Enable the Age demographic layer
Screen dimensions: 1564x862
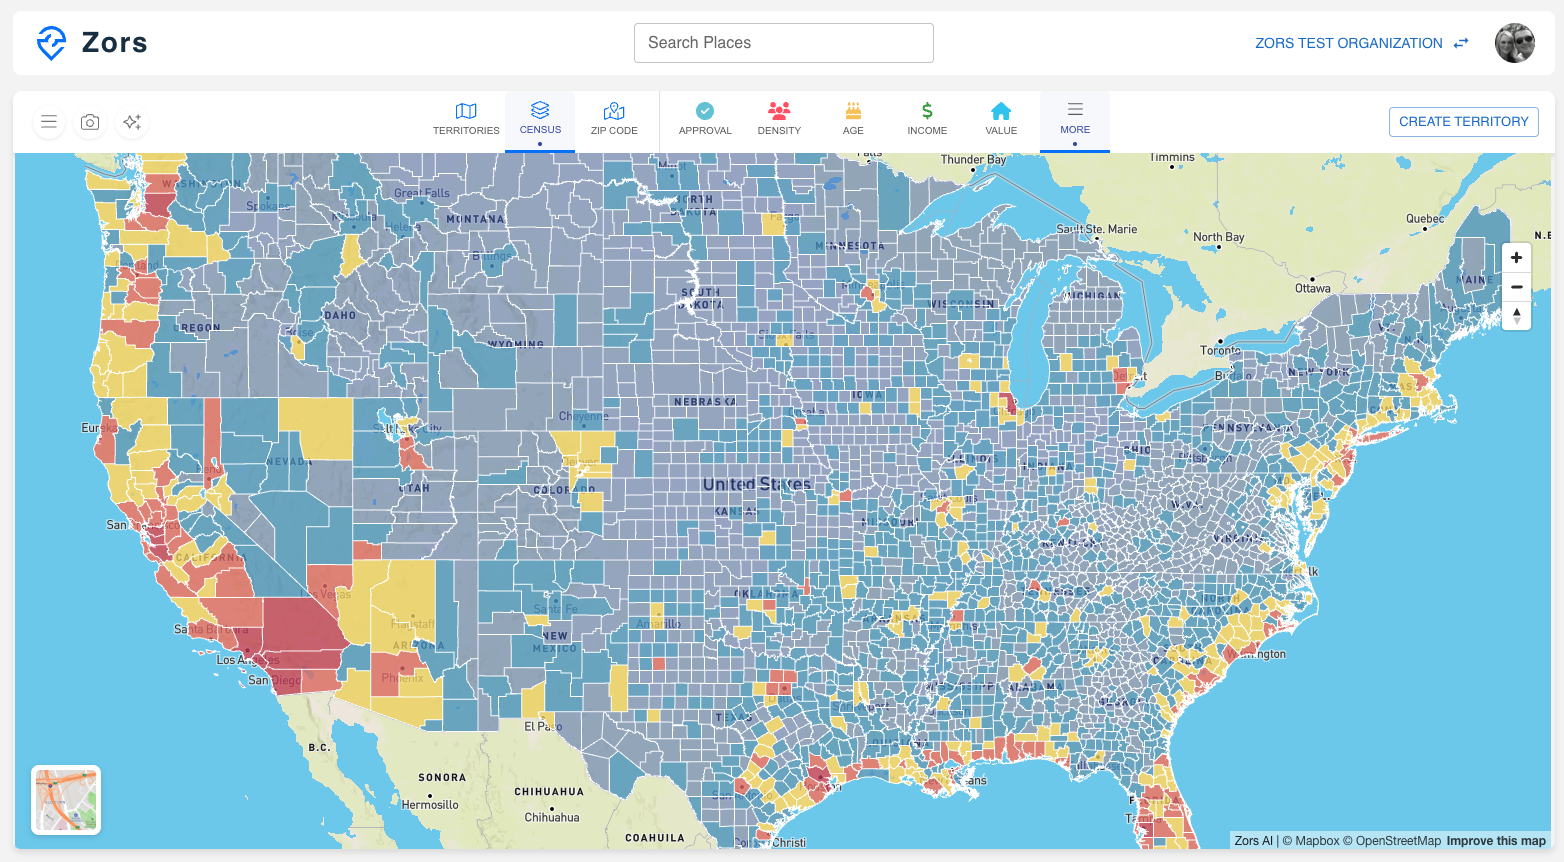tap(852, 119)
